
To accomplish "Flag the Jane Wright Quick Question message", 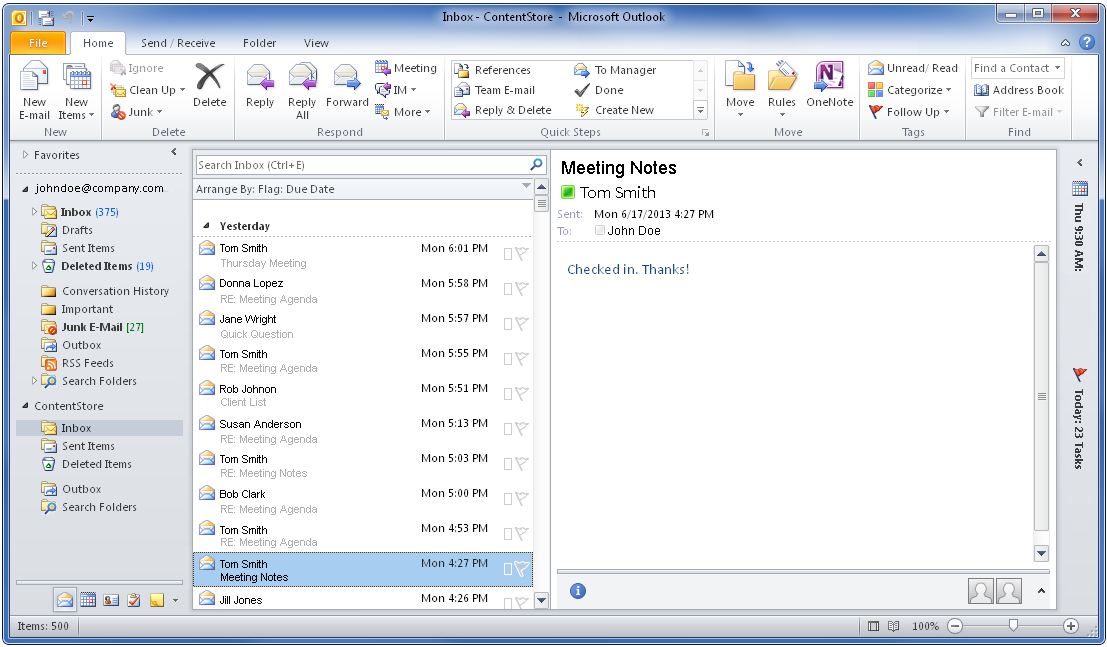I will 522,323.
